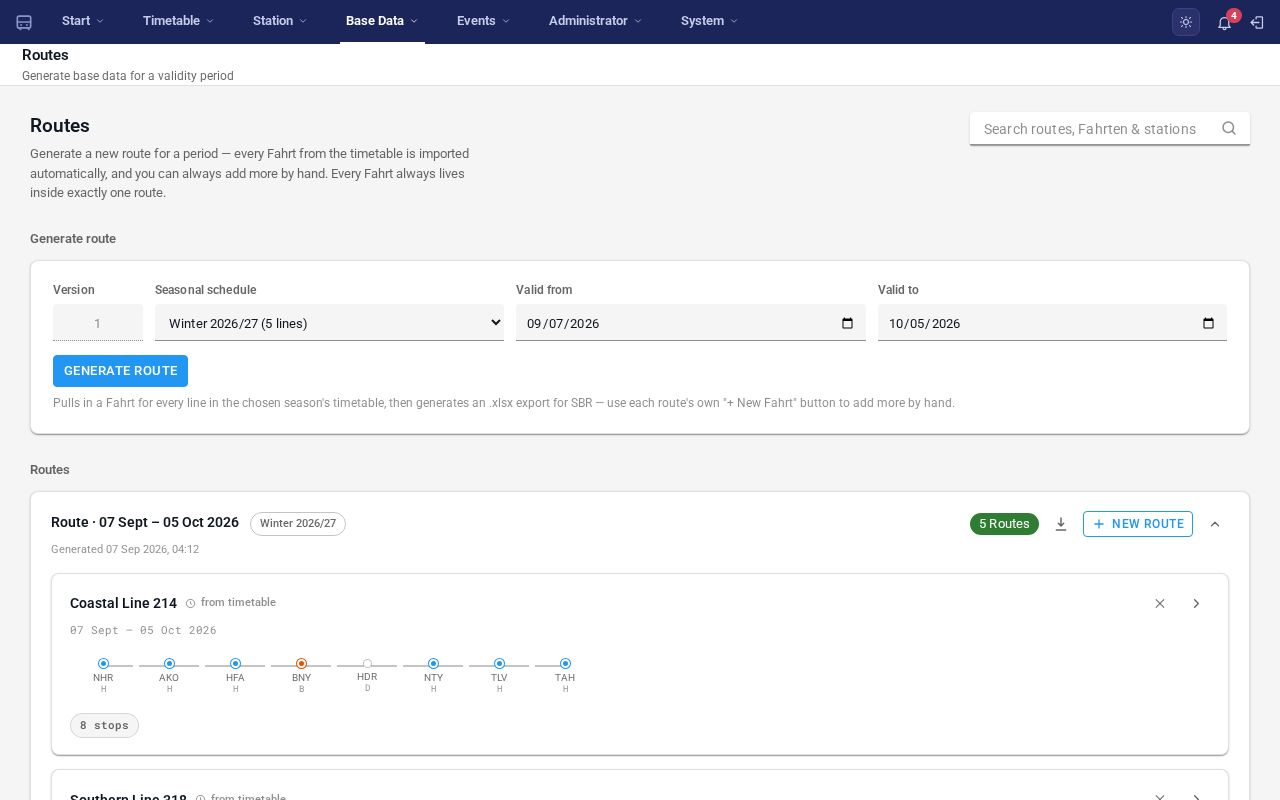Open the Seasonal schedule dropdown
This screenshot has height=800, width=1280.
click(x=329, y=323)
